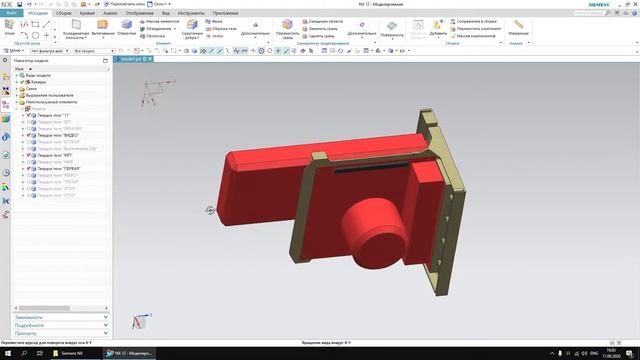The width and height of the screenshot is (640, 360).
Task: Click the Фаска chamfer command
Action: pos(214,21)
